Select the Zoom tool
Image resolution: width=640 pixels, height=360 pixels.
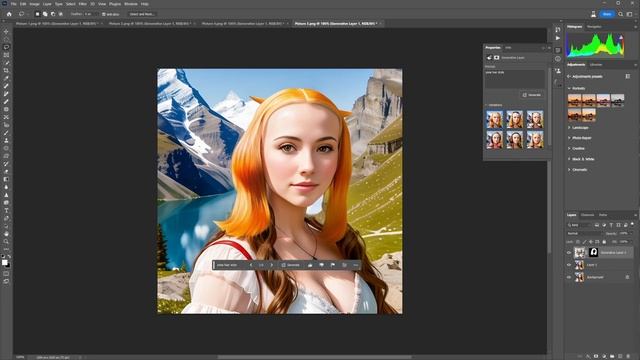pos(6,242)
